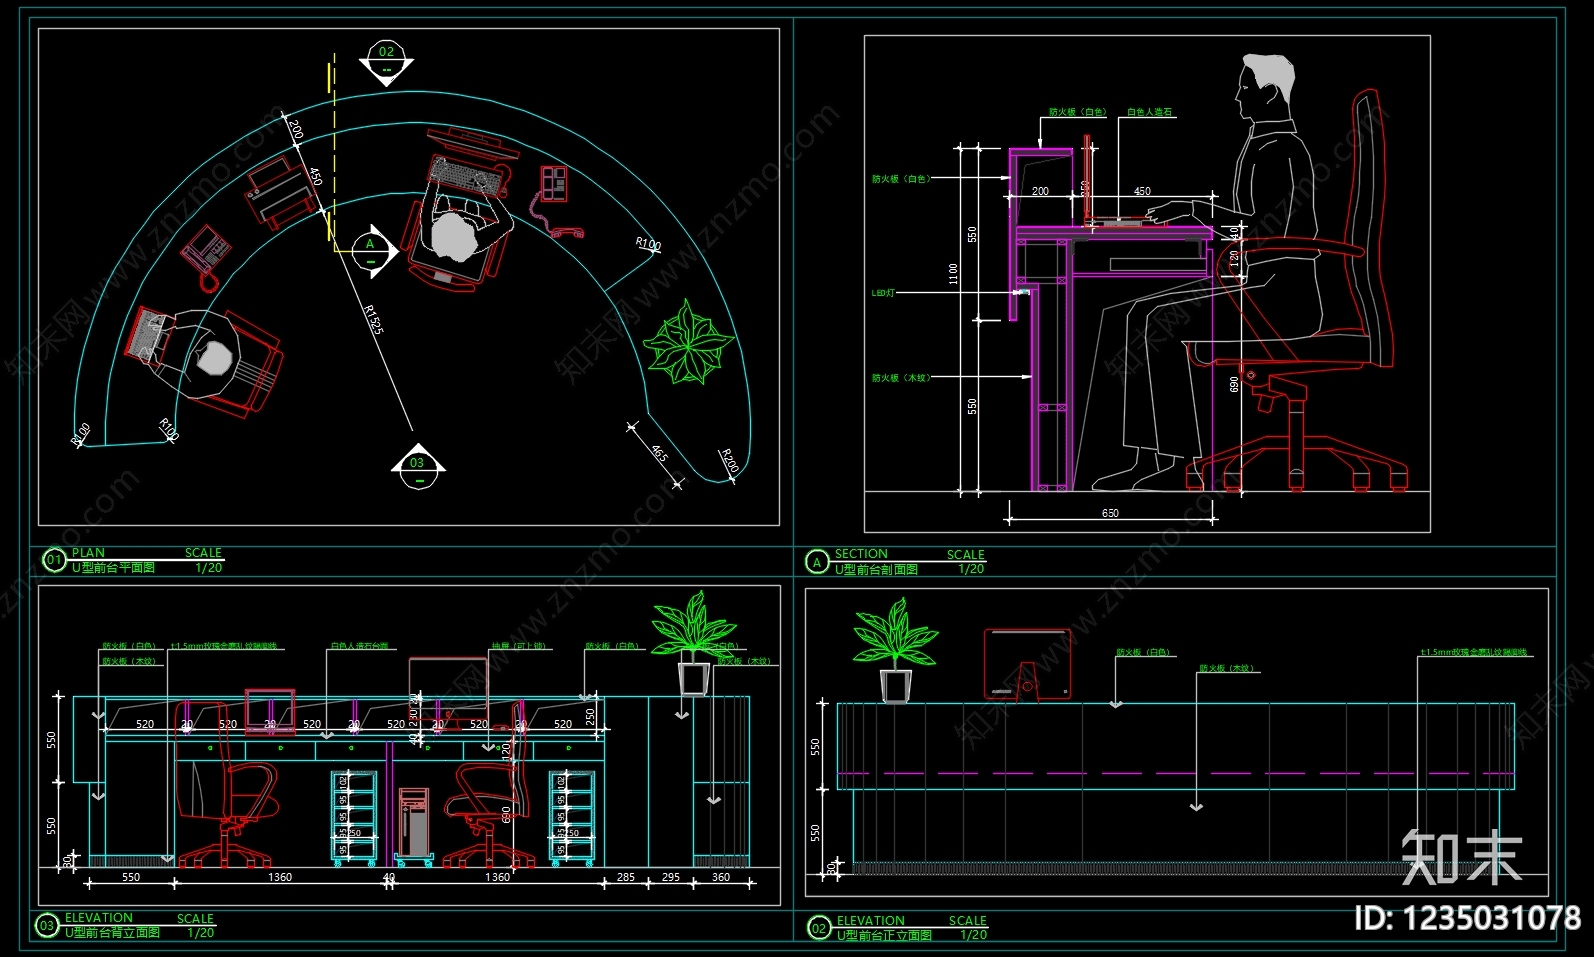Click the 360 dimension in elevation 03
1594x957 pixels.
[721, 877]
